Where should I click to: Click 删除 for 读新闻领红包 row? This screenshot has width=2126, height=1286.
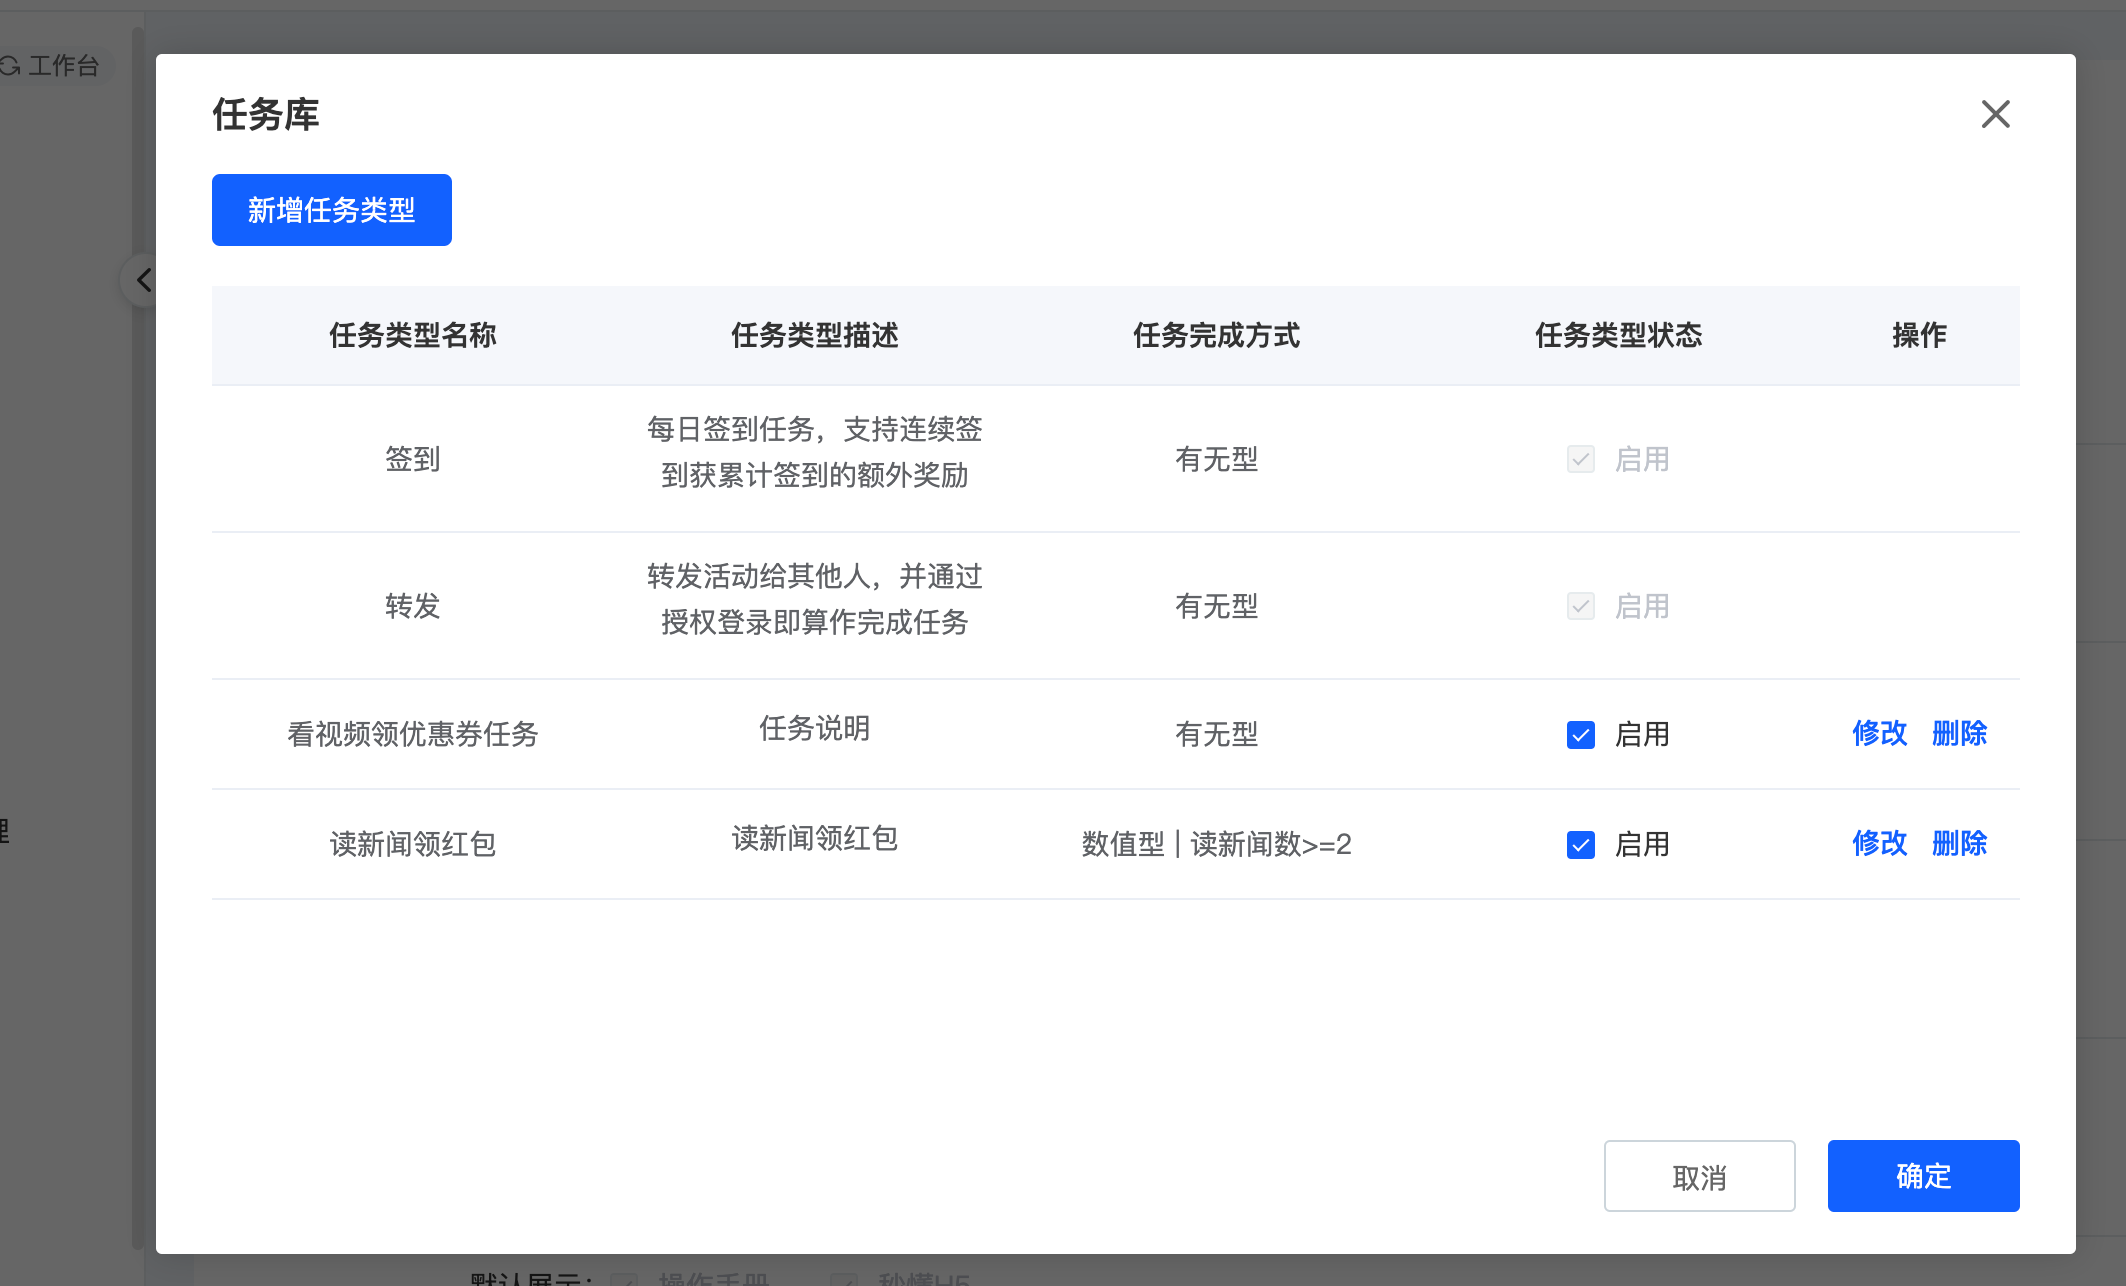1959,843
